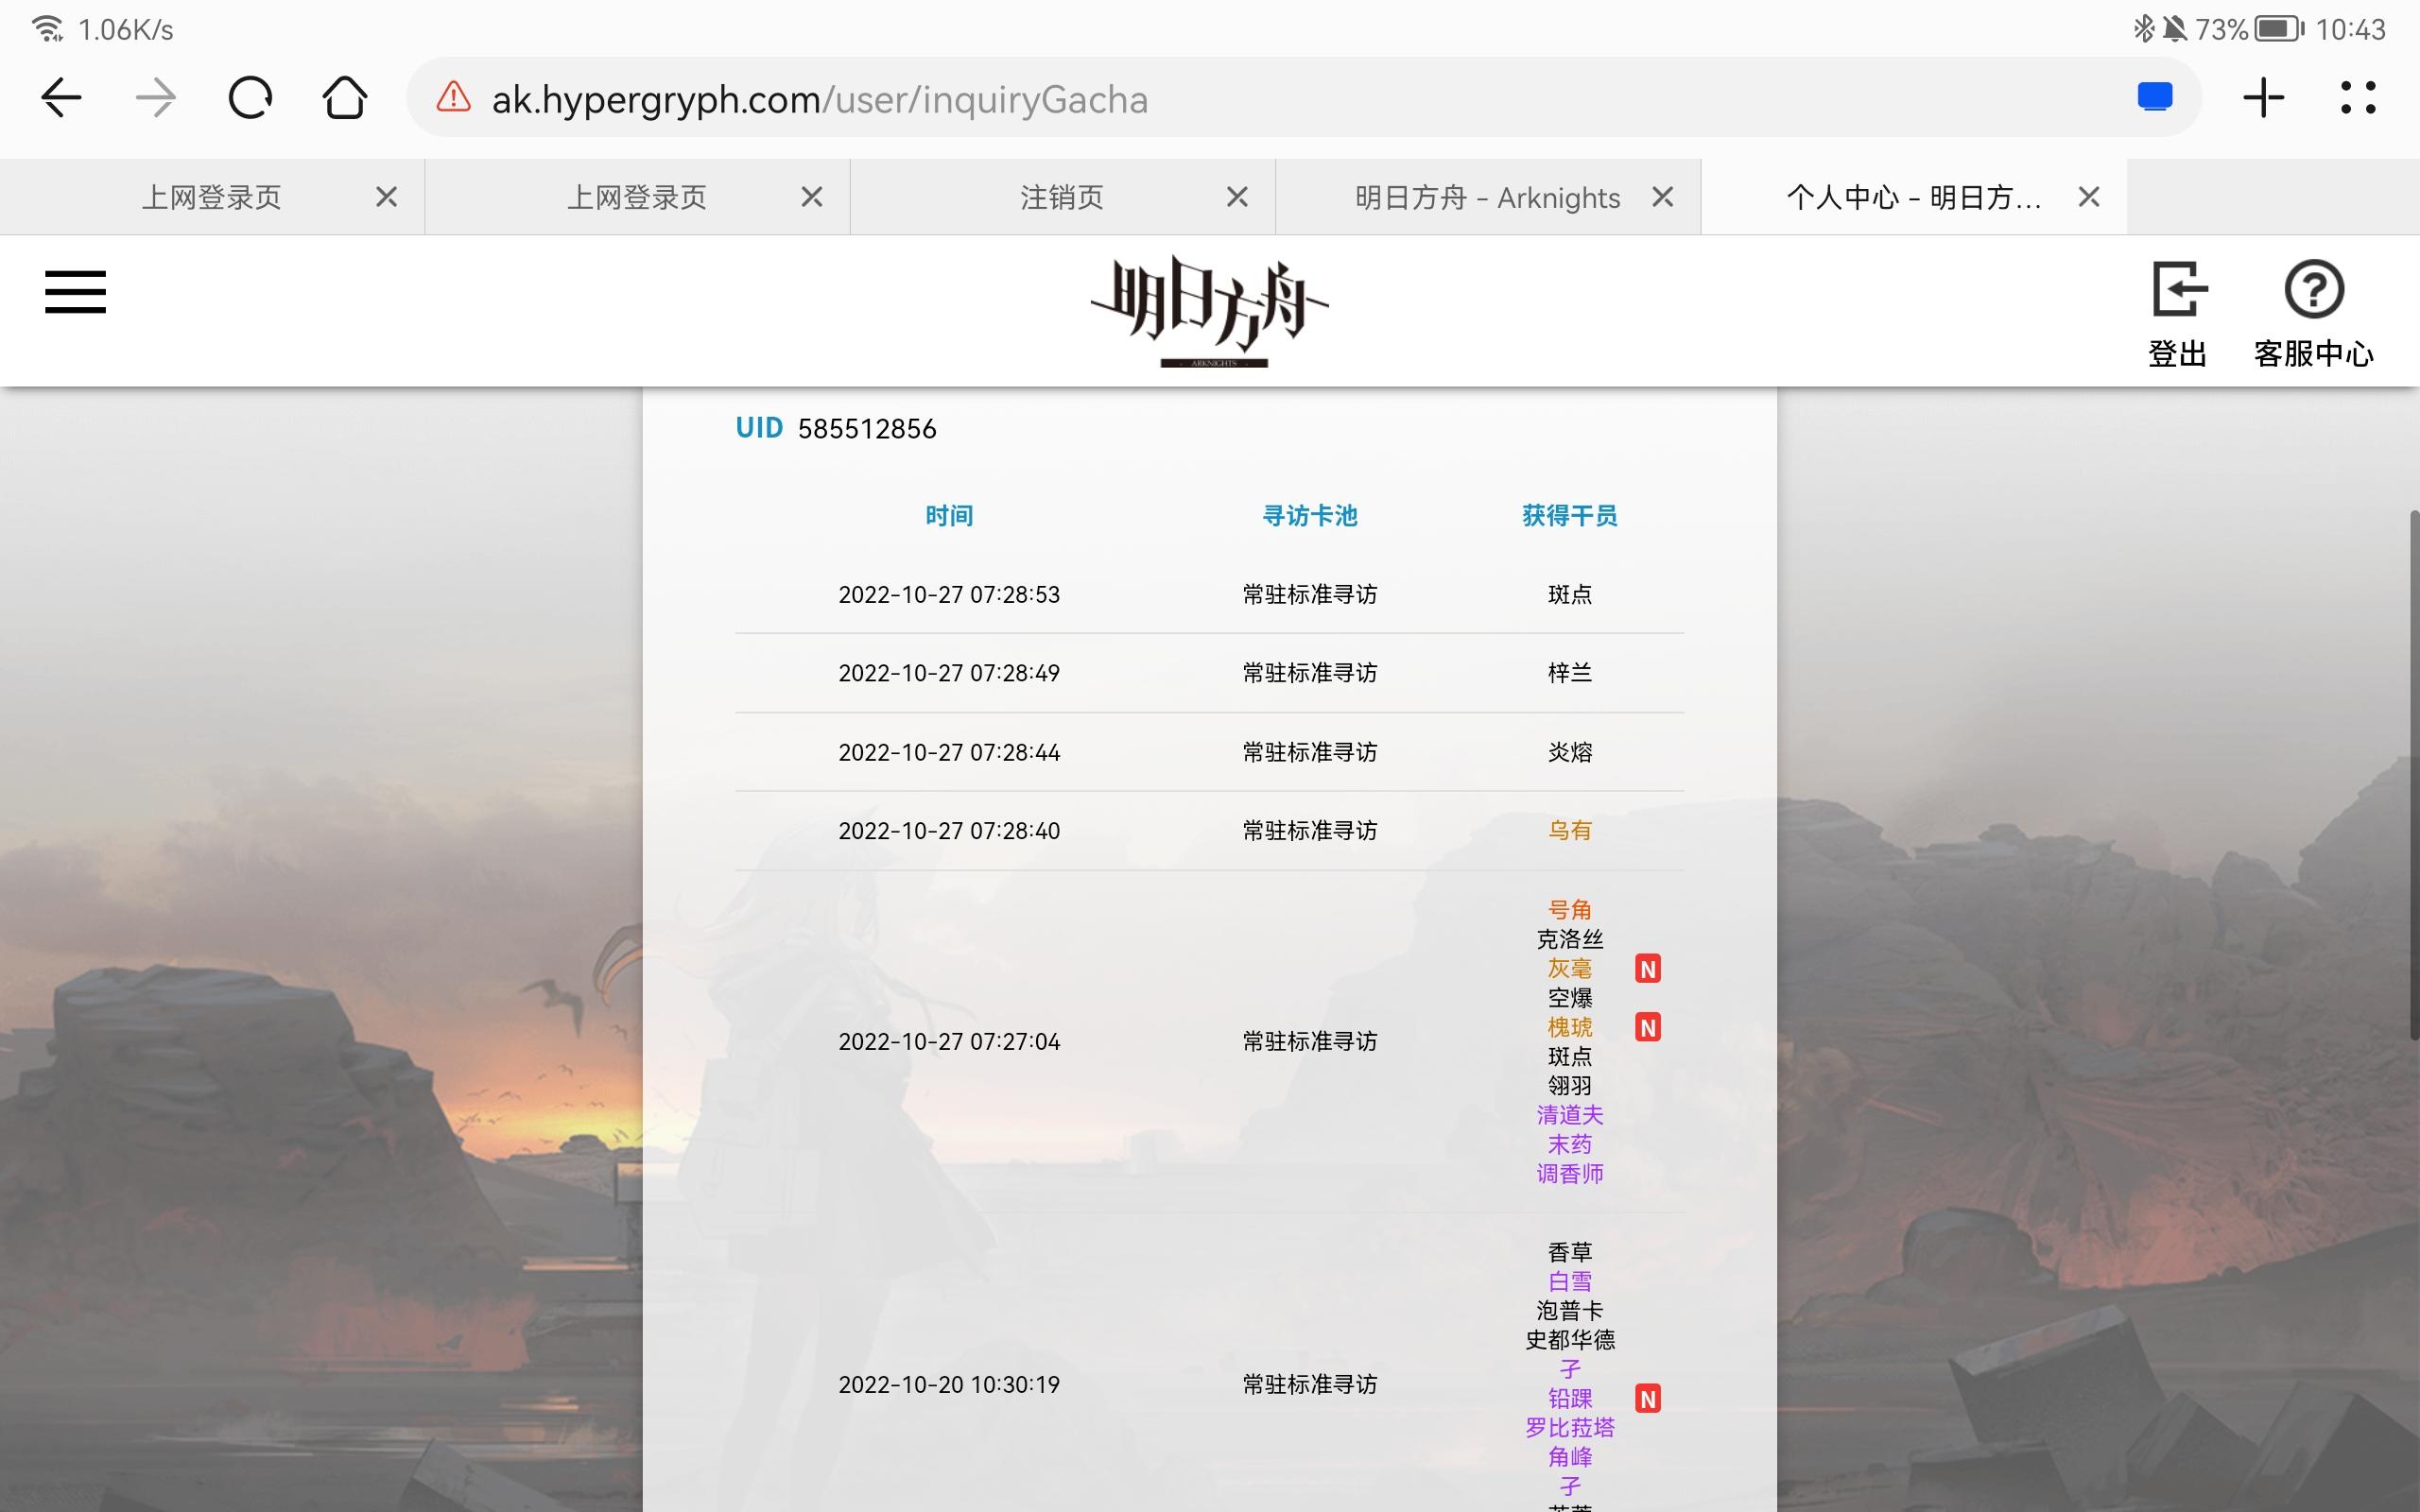Viewport: 2420px width, 1512px height.
Task: Click purple operator name 角峰
Action: coord(1570,1457)
